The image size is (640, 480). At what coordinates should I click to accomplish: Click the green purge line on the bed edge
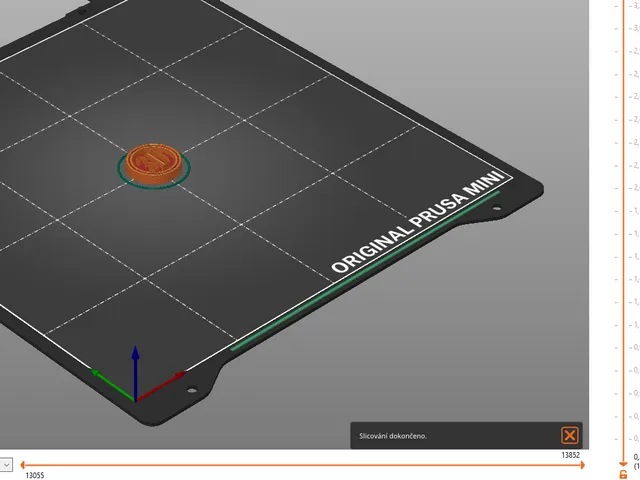tap(365, 271)
